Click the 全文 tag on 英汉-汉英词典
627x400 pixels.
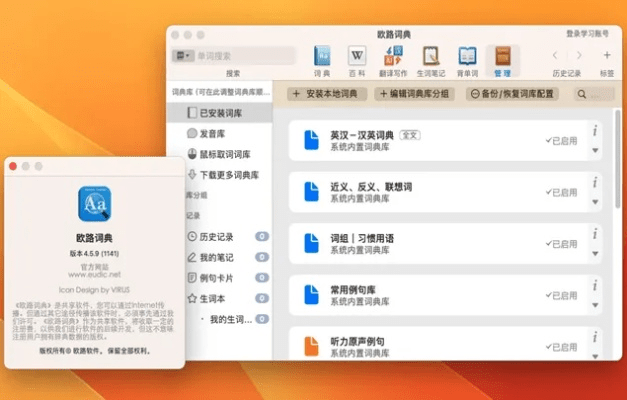coord(409,135)
